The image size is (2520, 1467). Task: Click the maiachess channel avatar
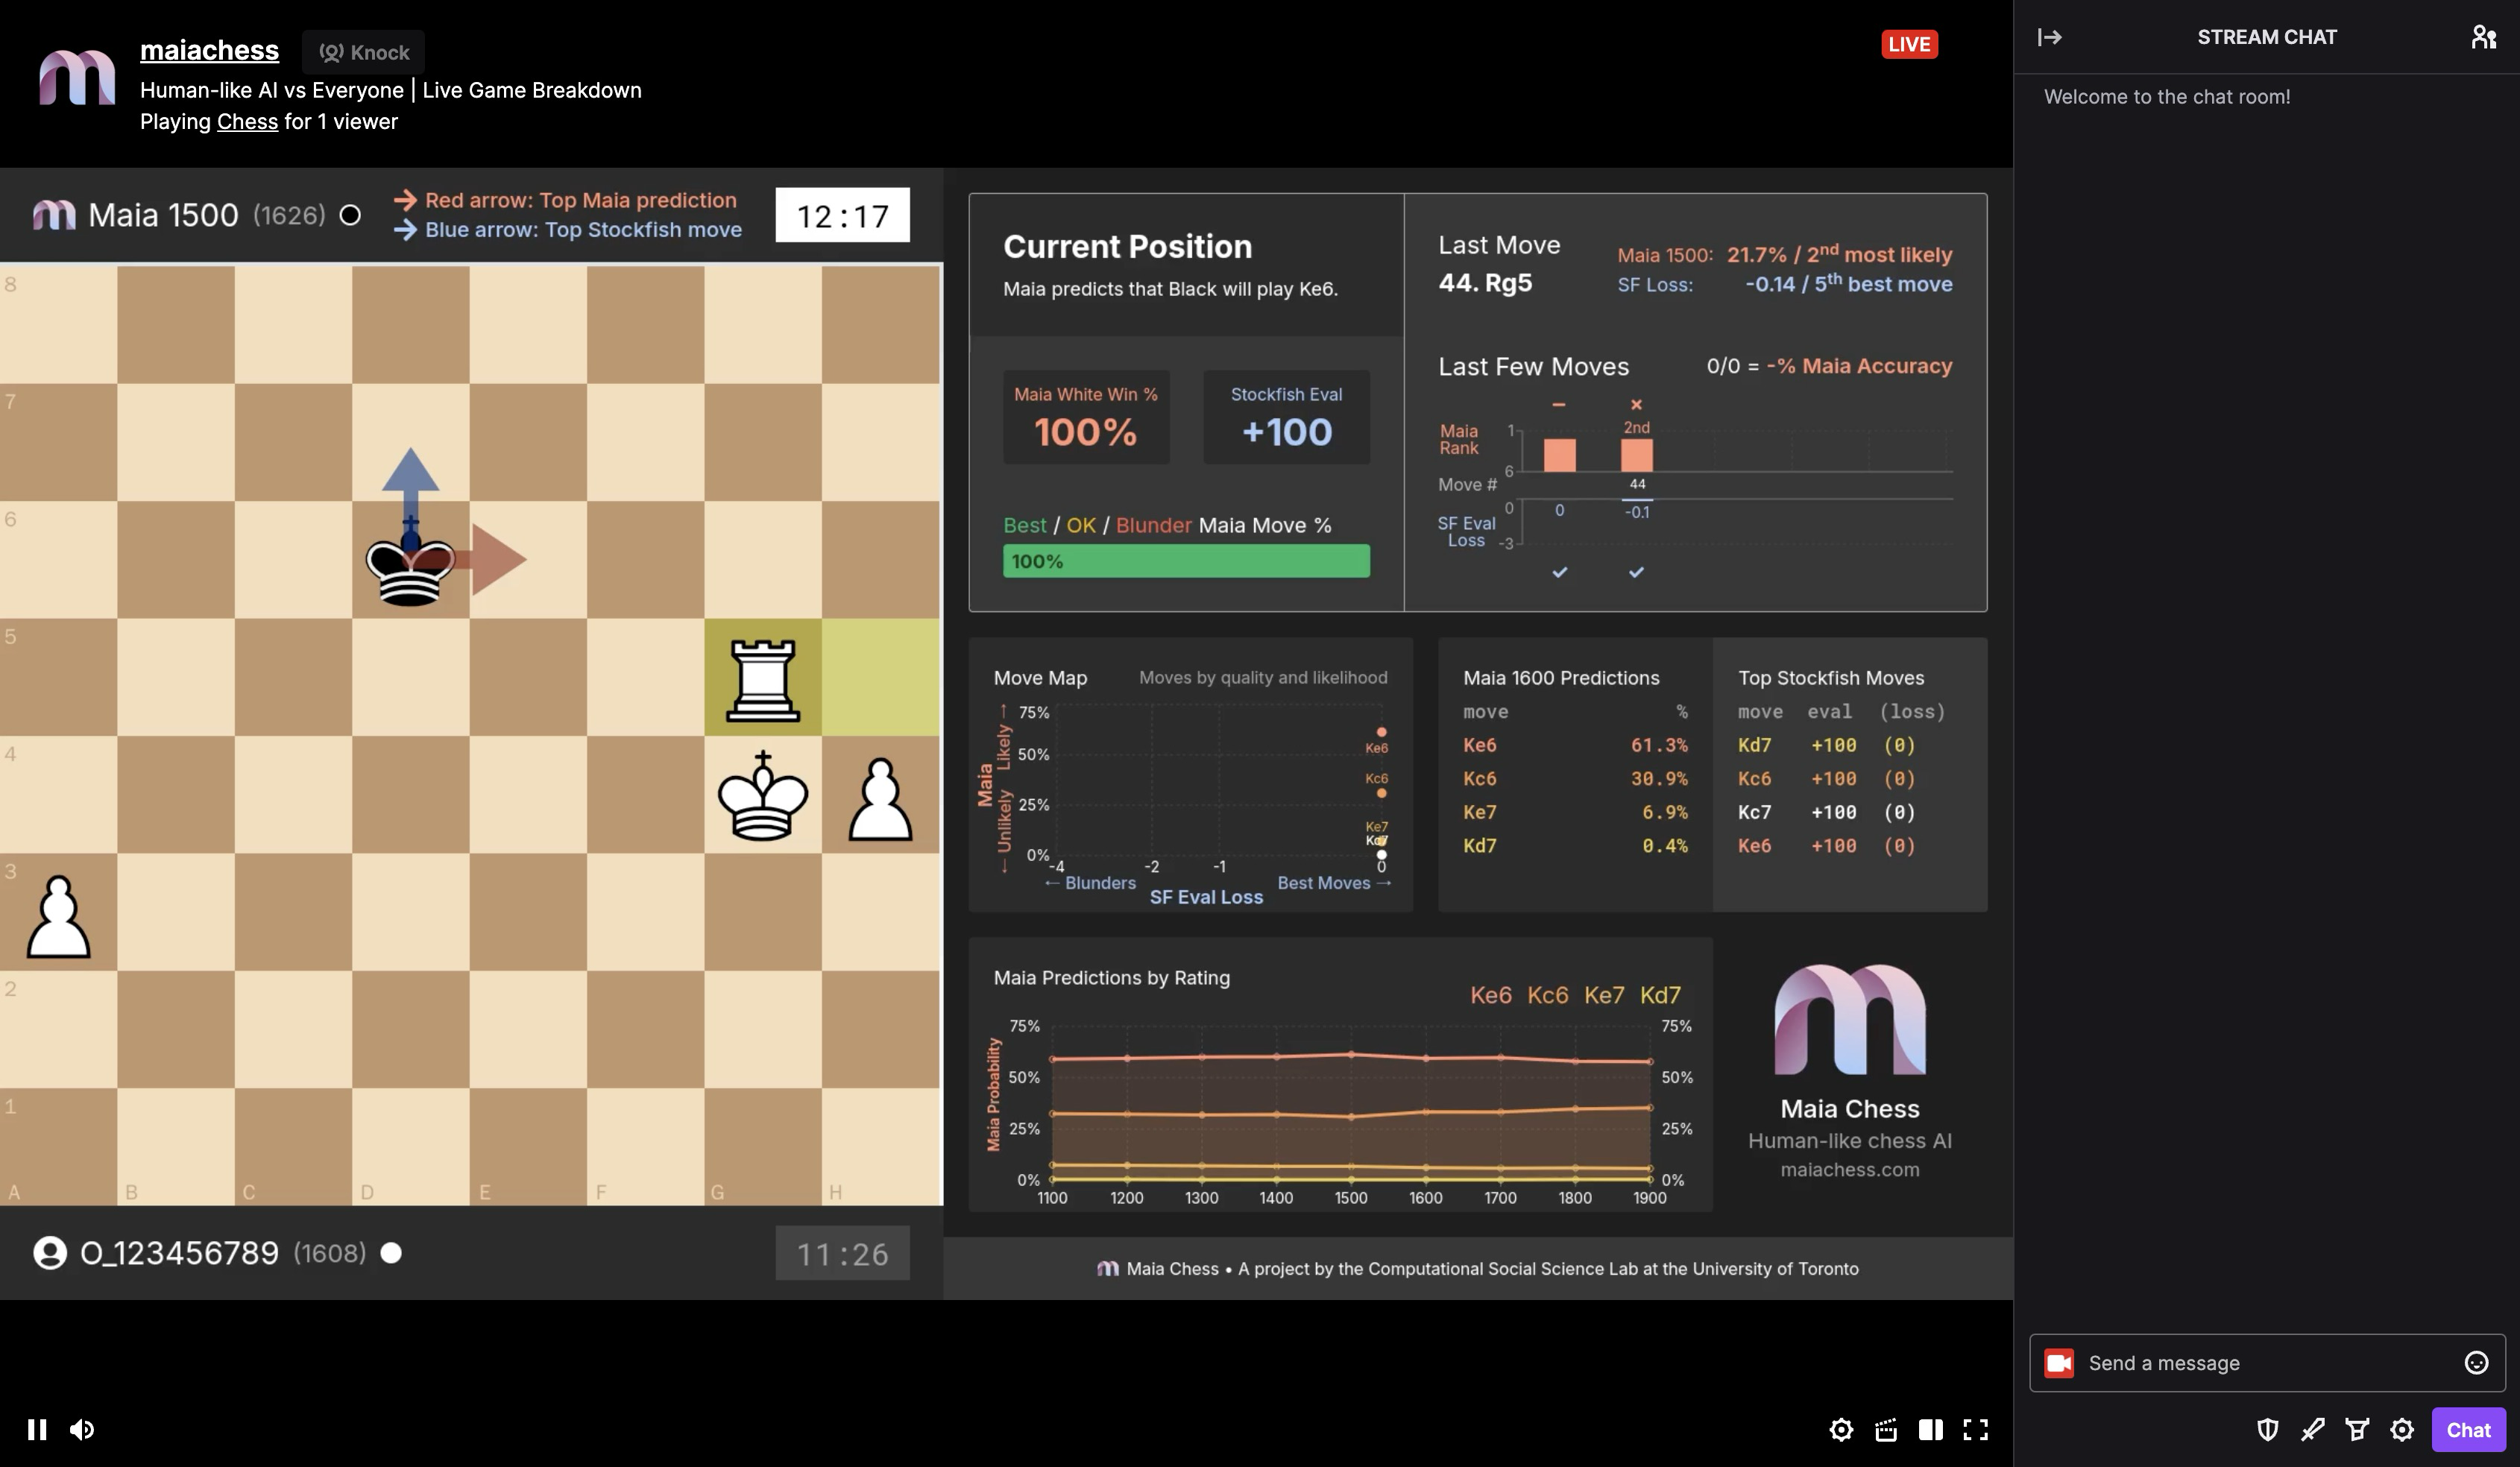point(77,77)
